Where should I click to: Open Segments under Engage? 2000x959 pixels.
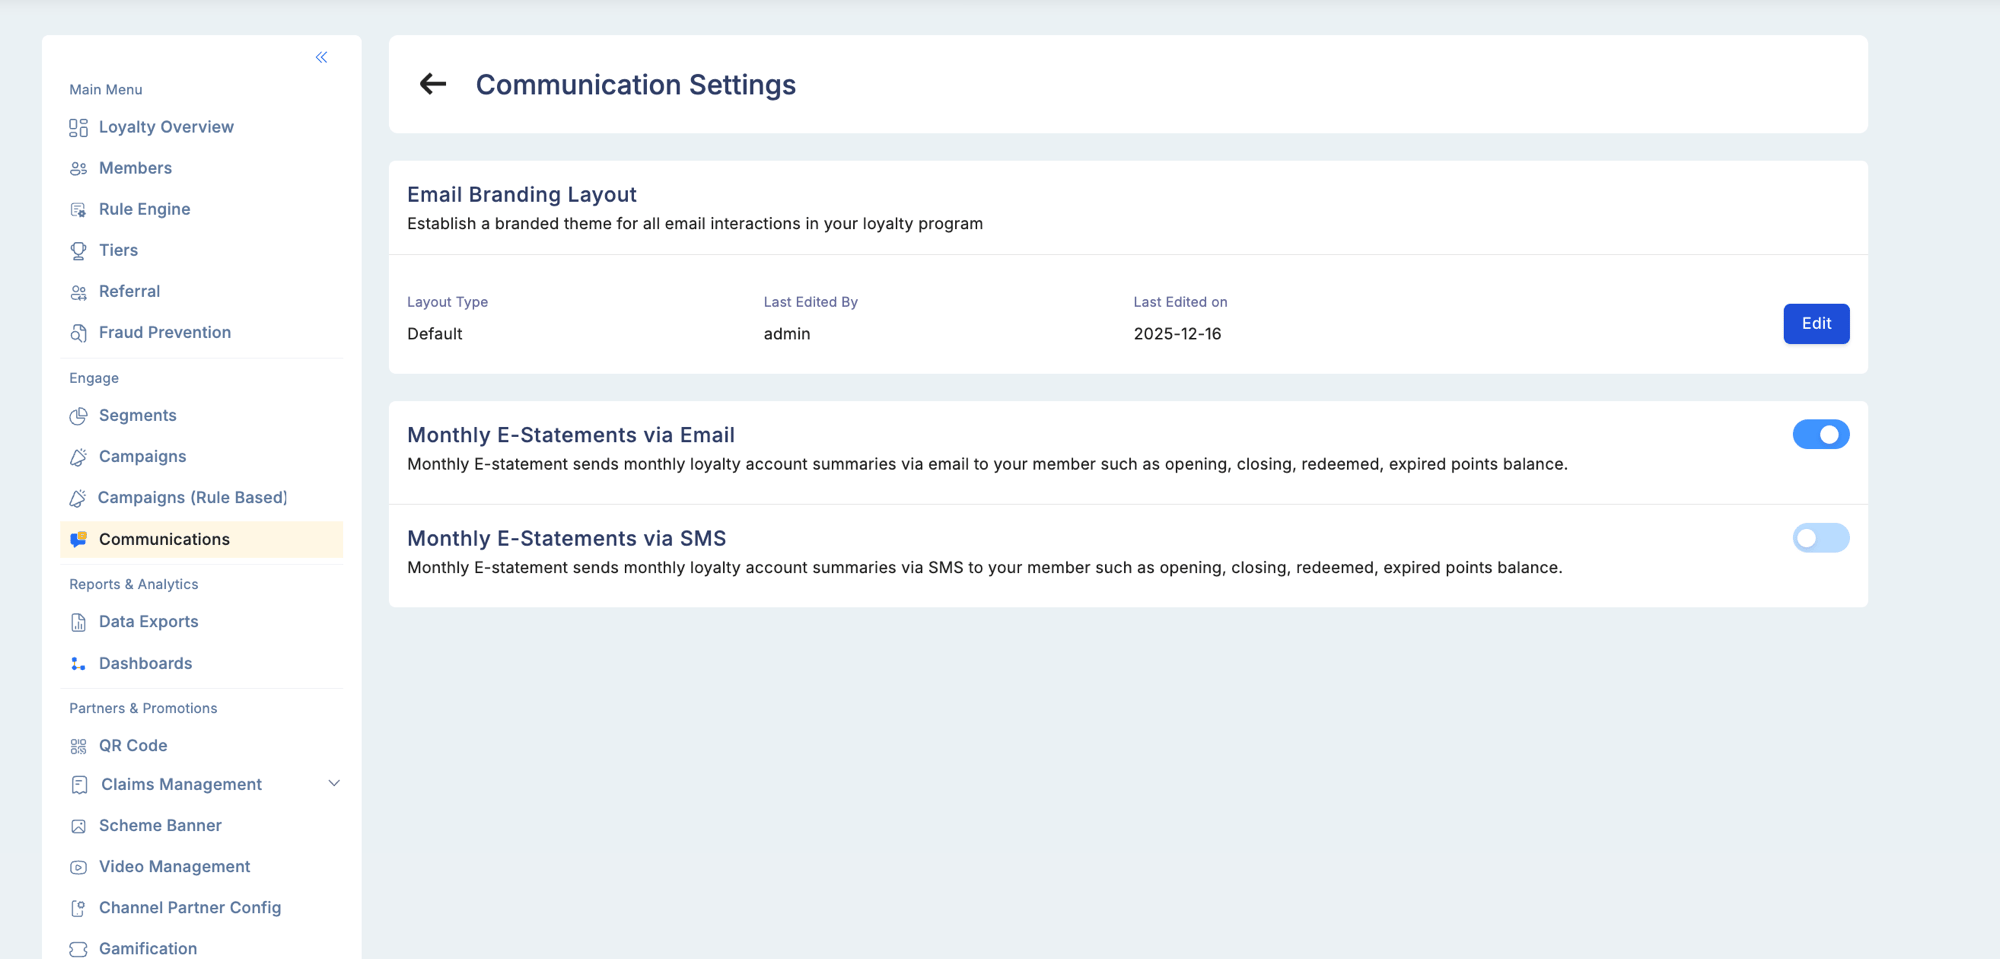201,415
